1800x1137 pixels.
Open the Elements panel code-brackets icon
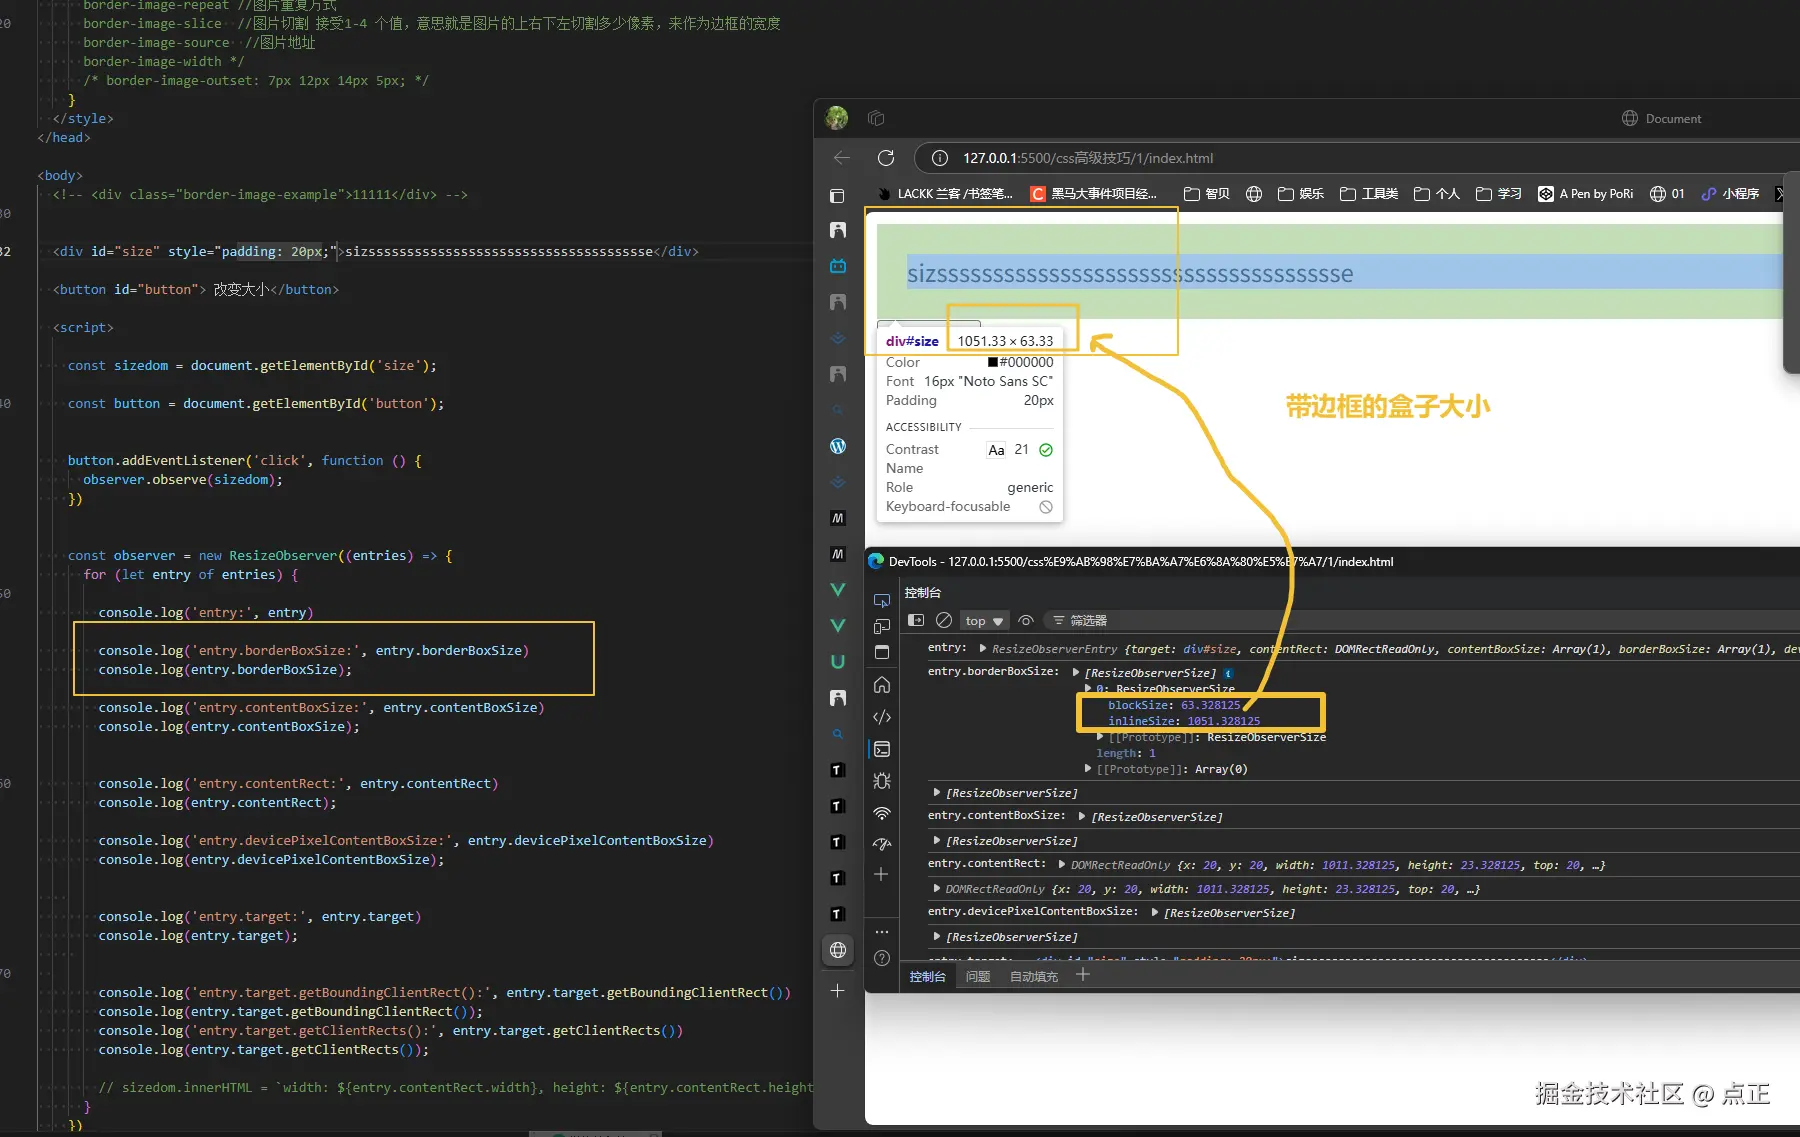881,717
